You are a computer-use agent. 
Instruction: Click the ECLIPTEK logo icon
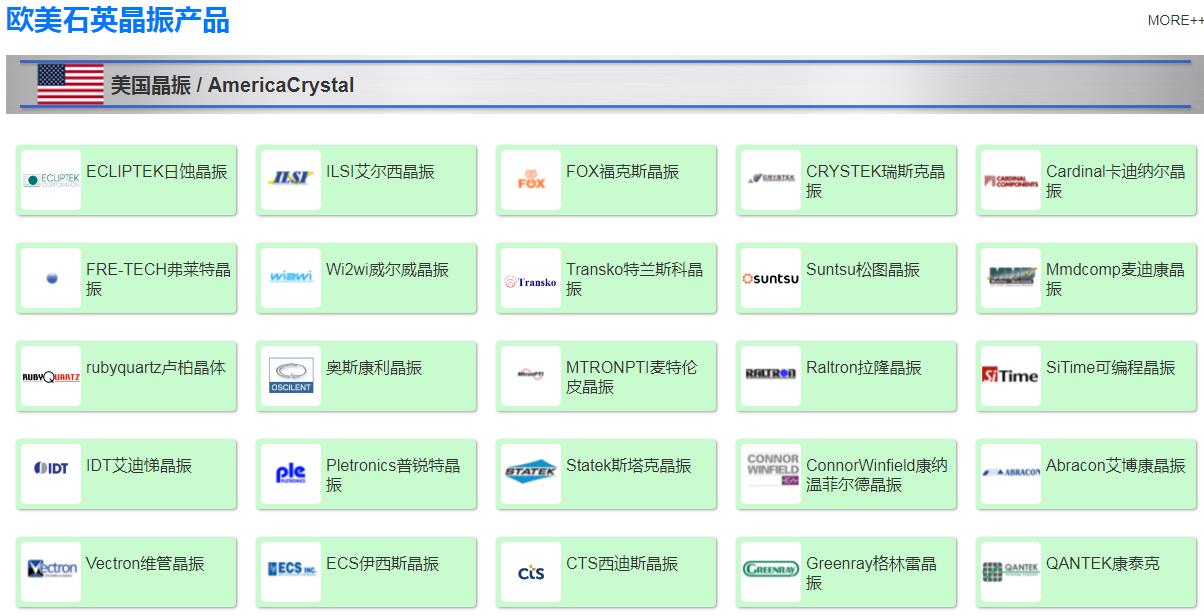51,180
